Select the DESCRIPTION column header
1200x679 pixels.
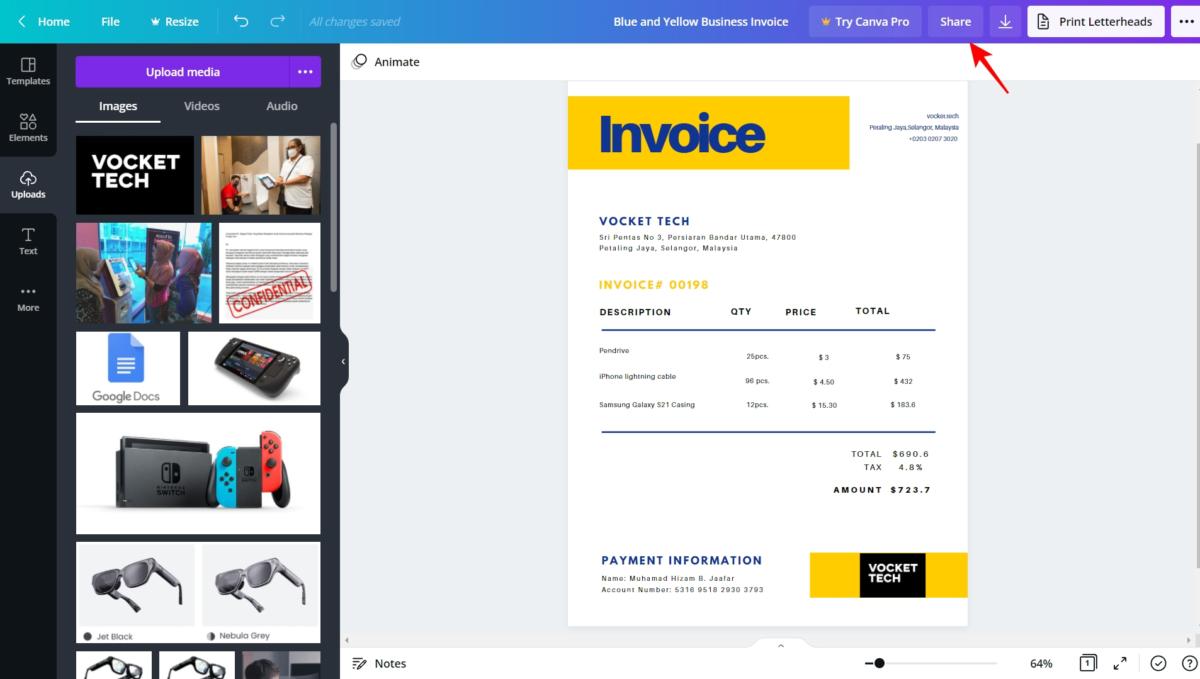click(x=635, y=312)
